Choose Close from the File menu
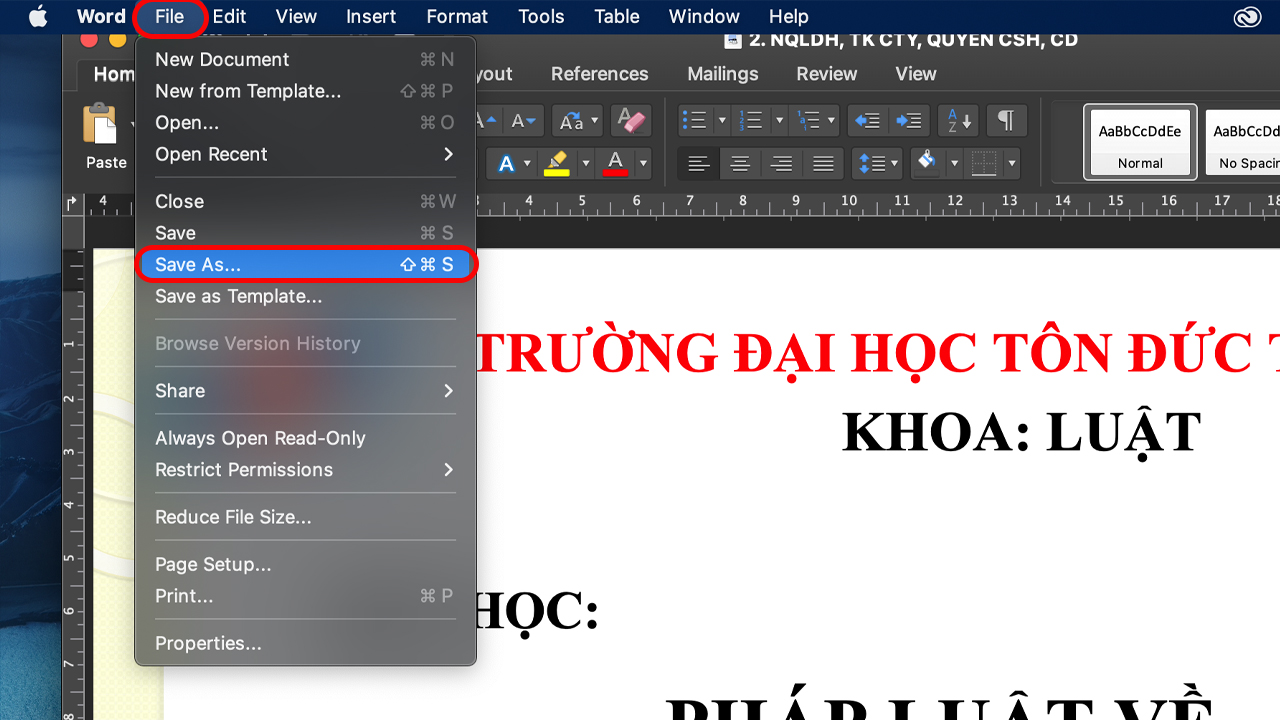 coord(305,202)
